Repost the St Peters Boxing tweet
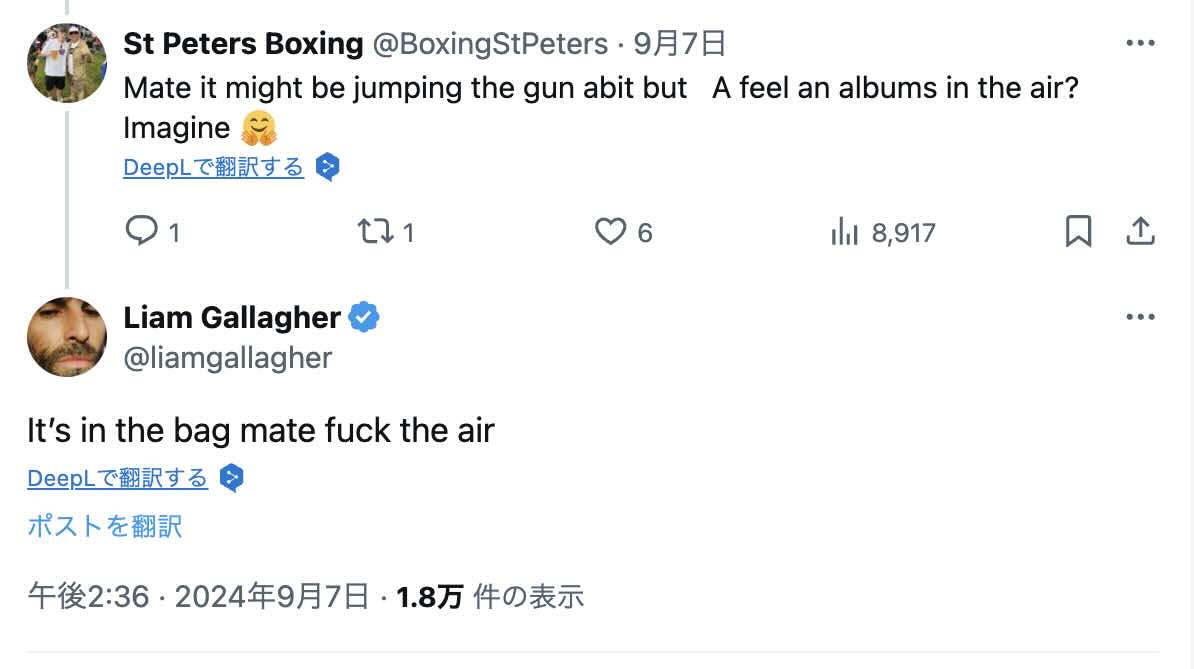 point(375,232)
